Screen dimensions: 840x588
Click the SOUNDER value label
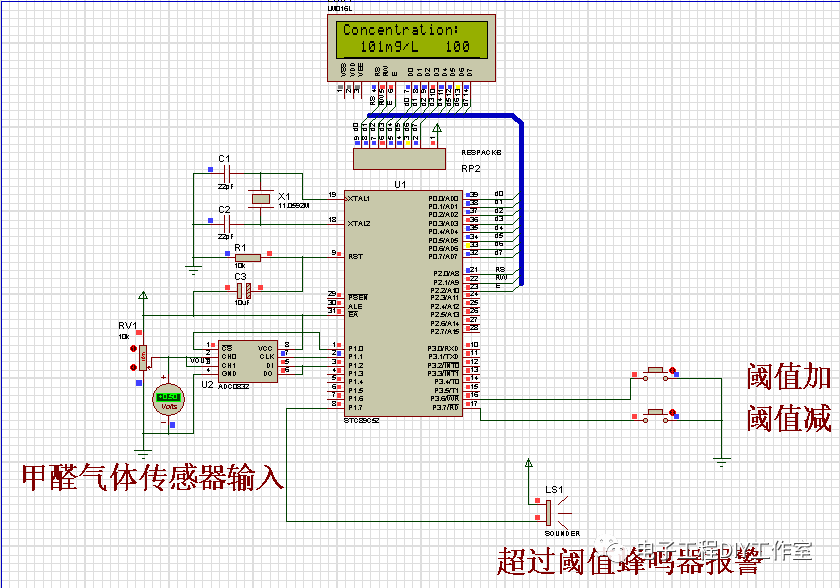tap(562, 533)
